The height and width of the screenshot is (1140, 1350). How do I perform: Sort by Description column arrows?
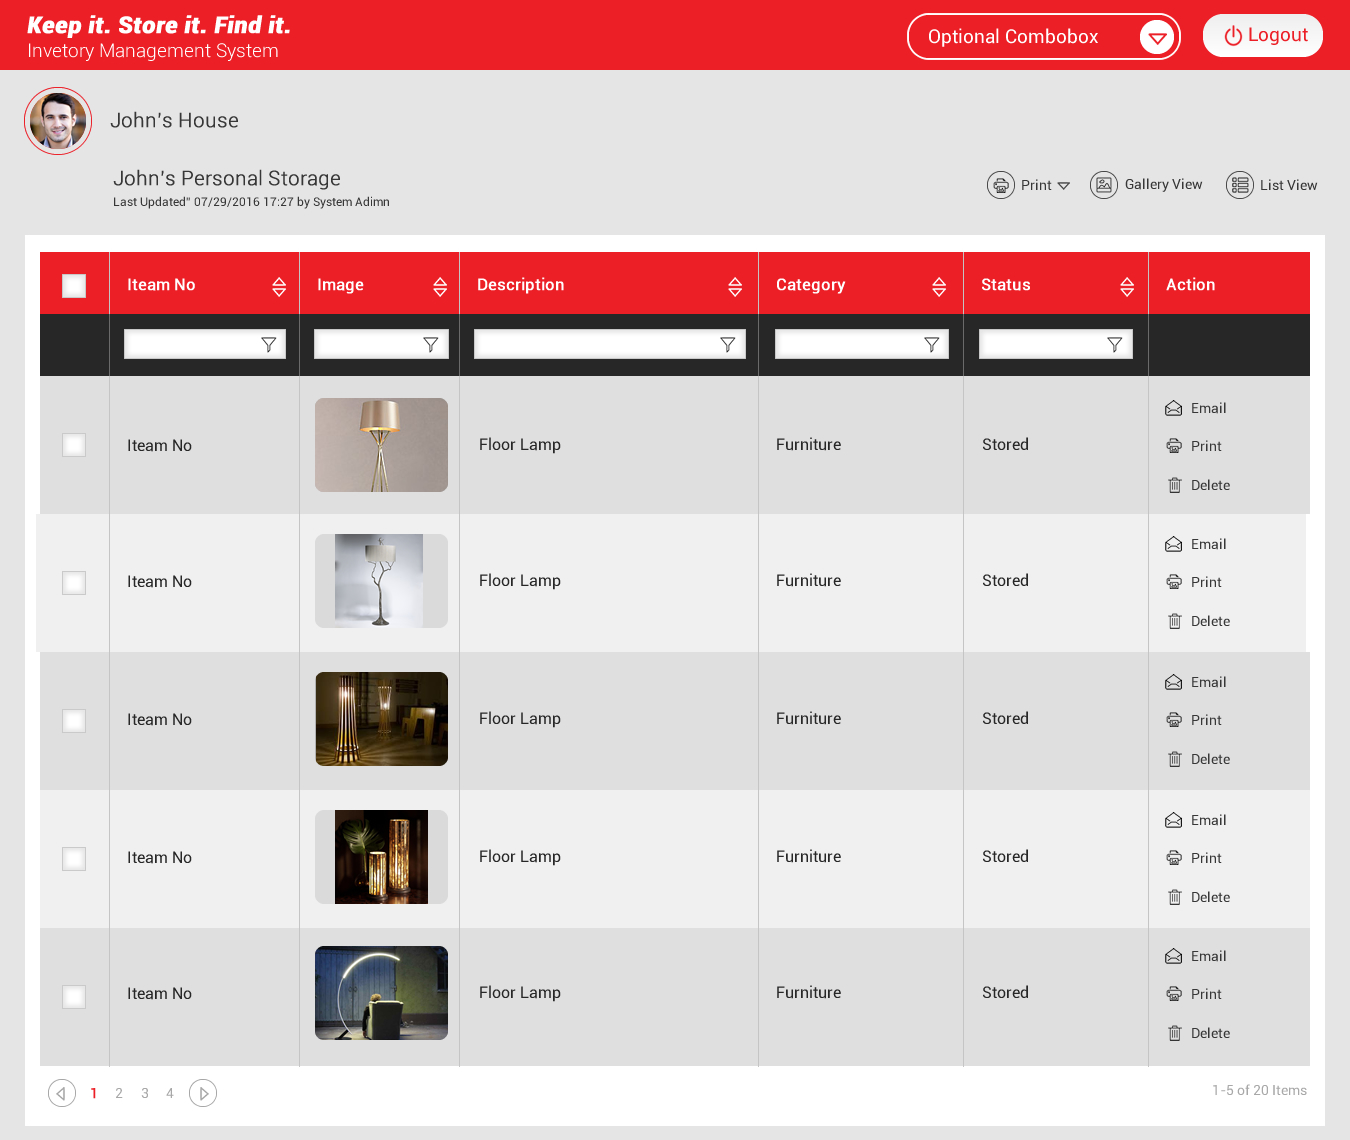click(x=735, y=287)
